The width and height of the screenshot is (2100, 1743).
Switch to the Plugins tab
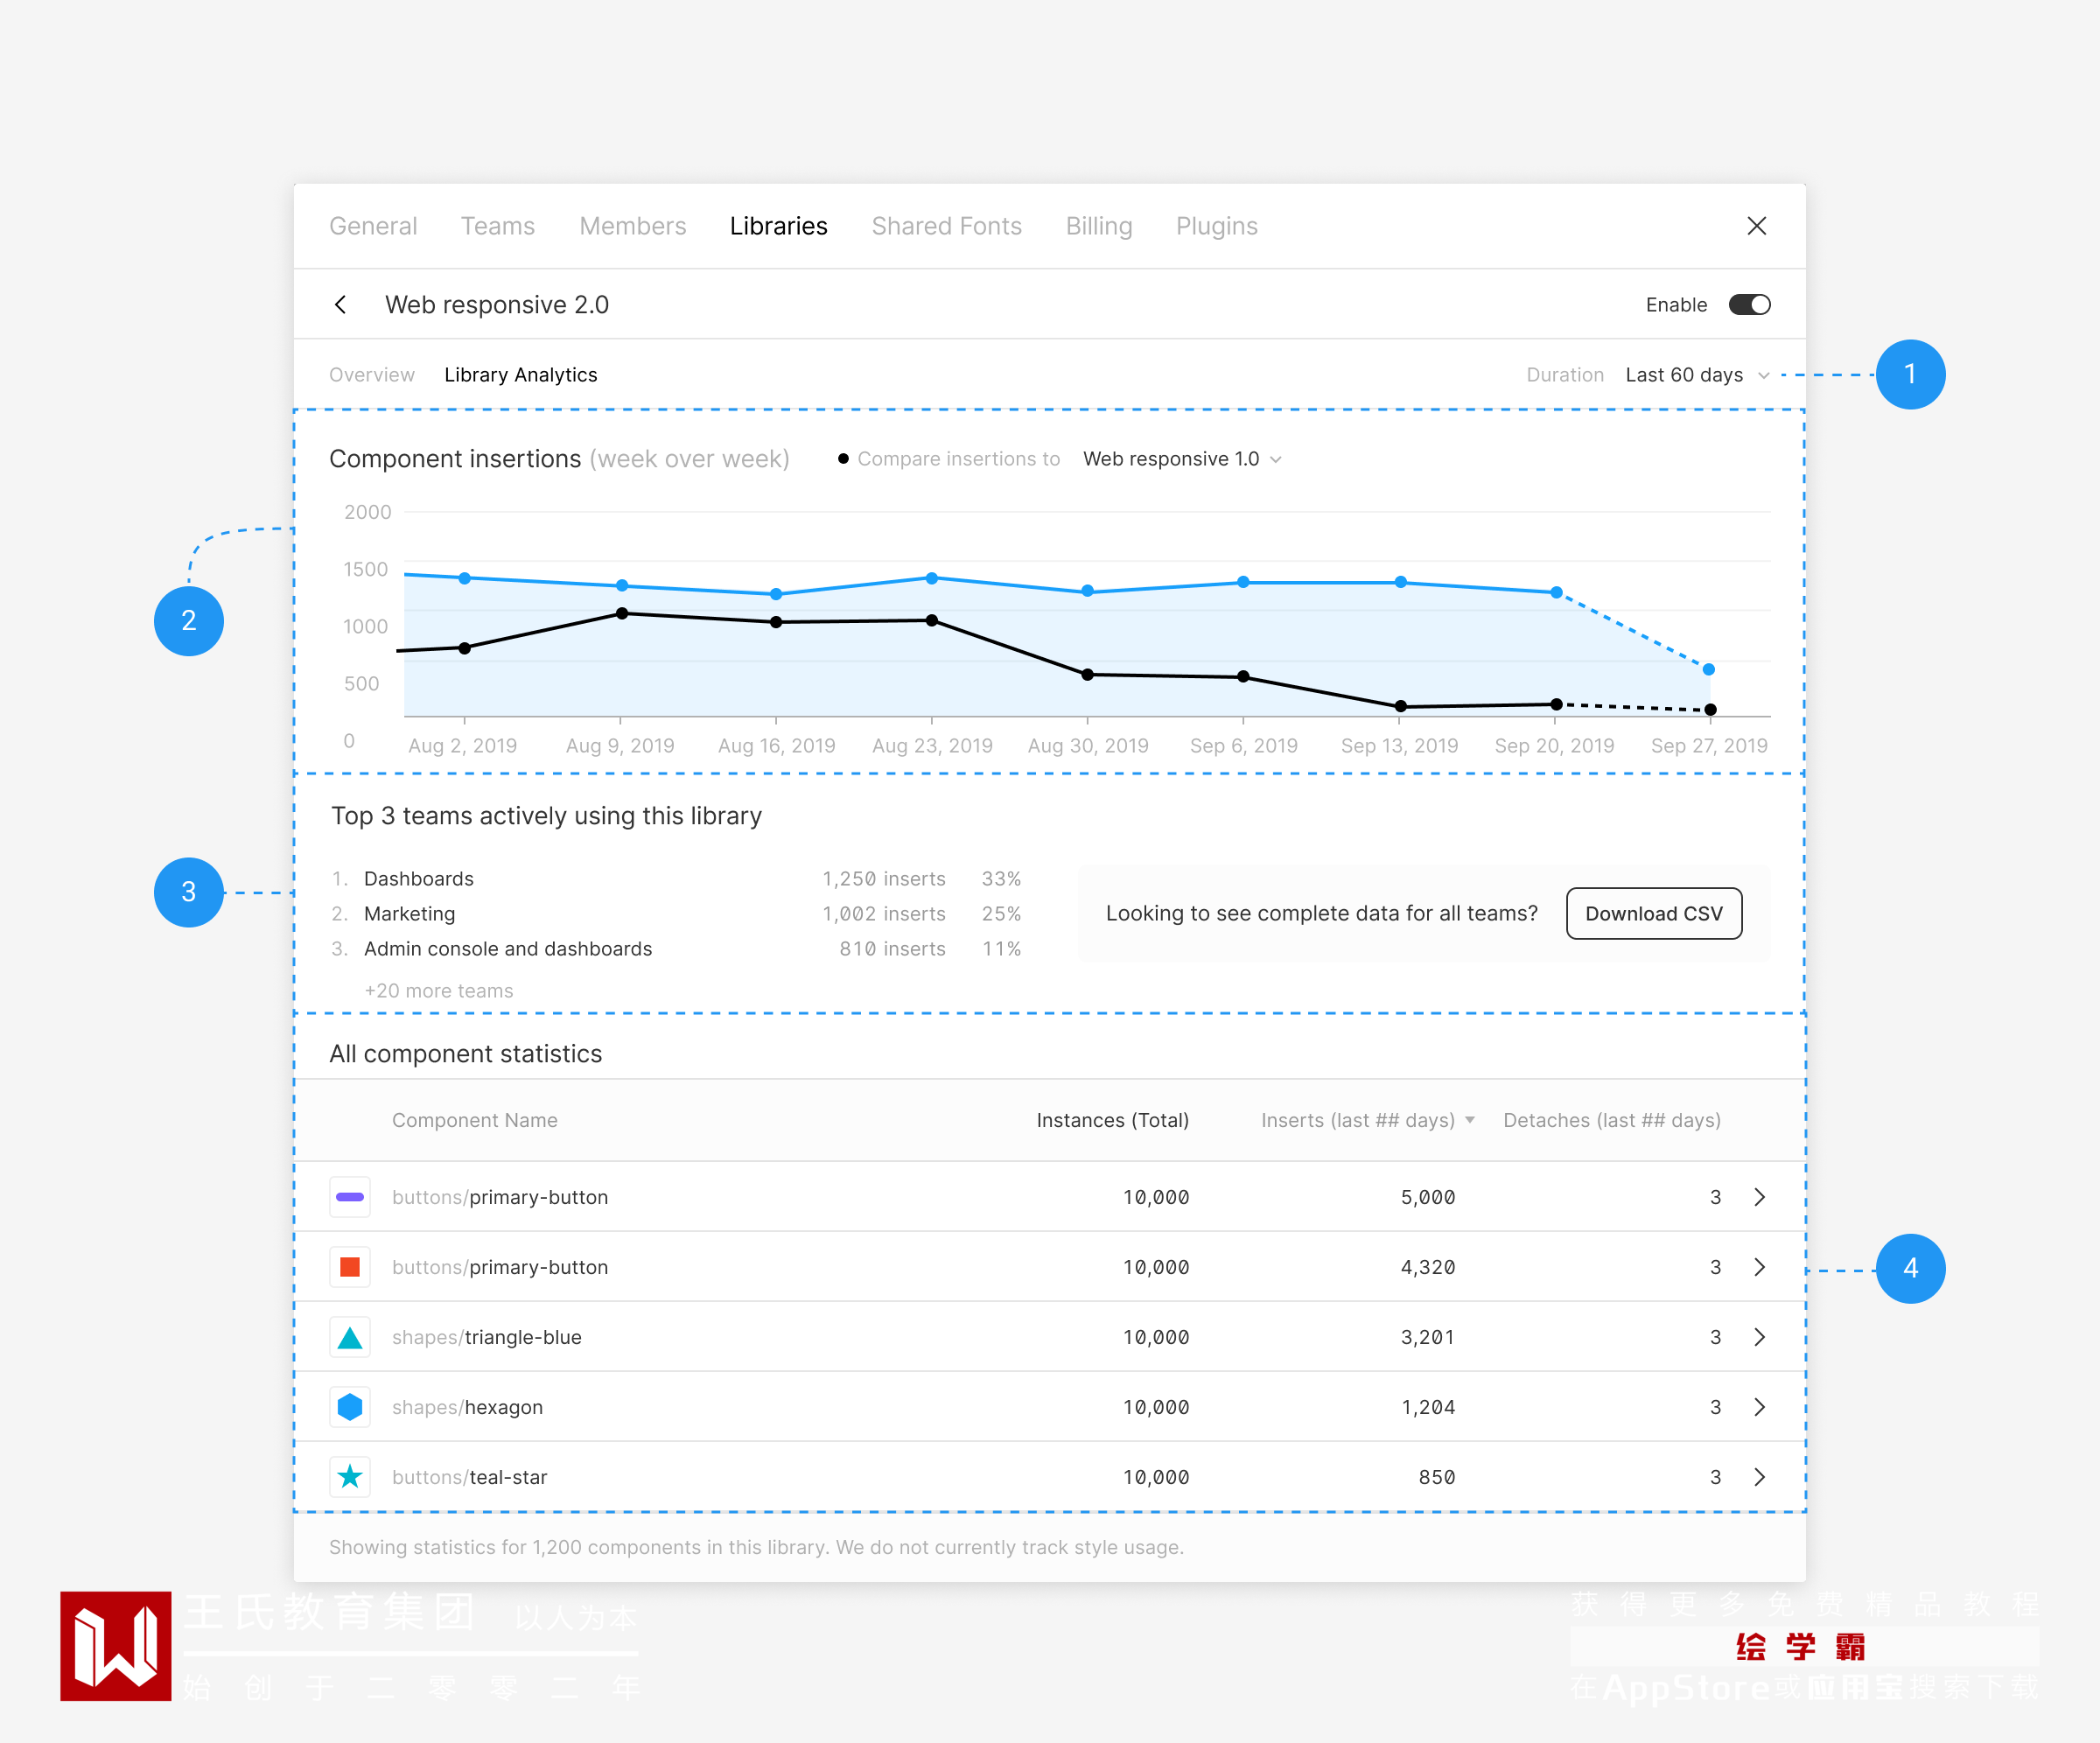[1216, 226]
